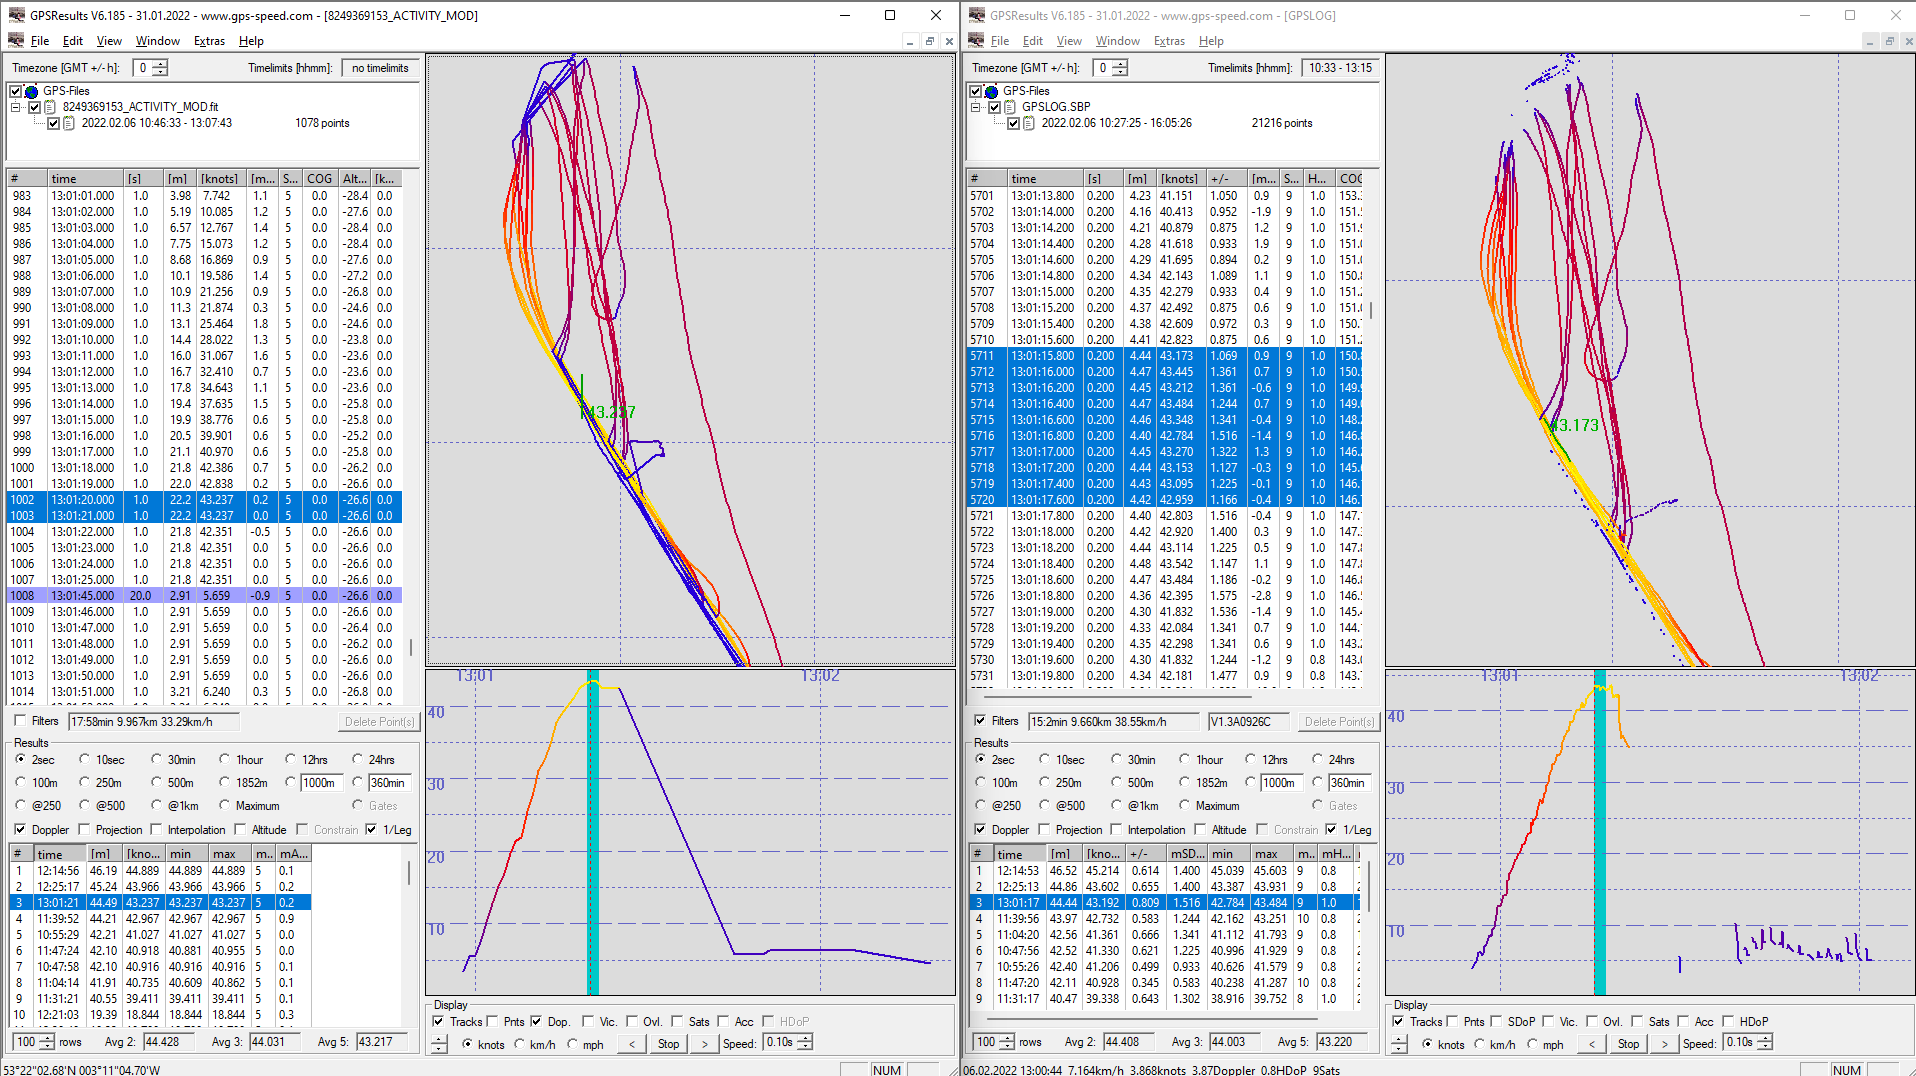The height and width of the screenshot is (1076, 1916).
Task: Select the @1km radio in right window
Action: click(x=1116, y=805)
